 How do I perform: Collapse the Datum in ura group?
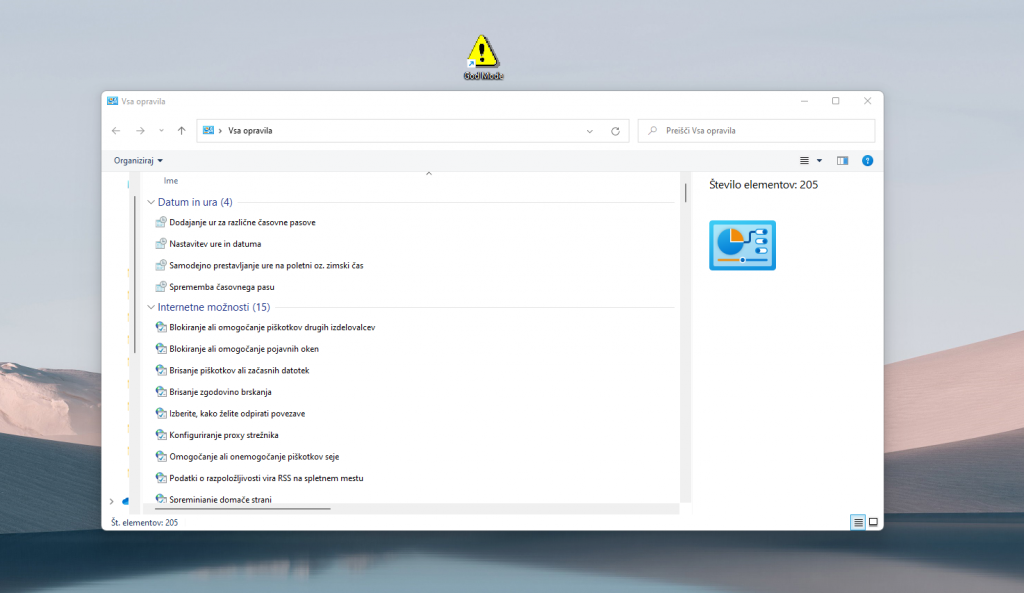tap(151, 202)
